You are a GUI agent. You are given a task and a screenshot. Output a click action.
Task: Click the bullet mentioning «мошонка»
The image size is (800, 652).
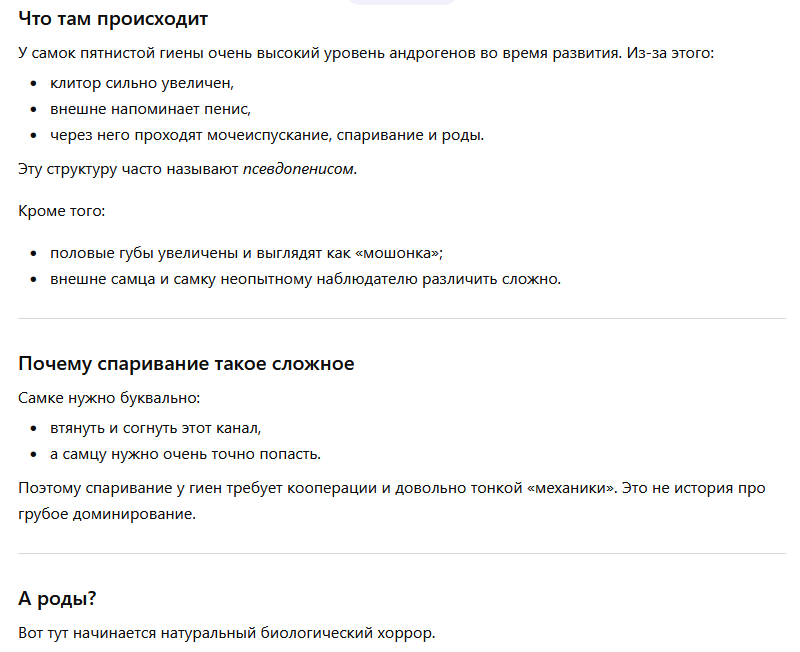click(x=246, y=253)
